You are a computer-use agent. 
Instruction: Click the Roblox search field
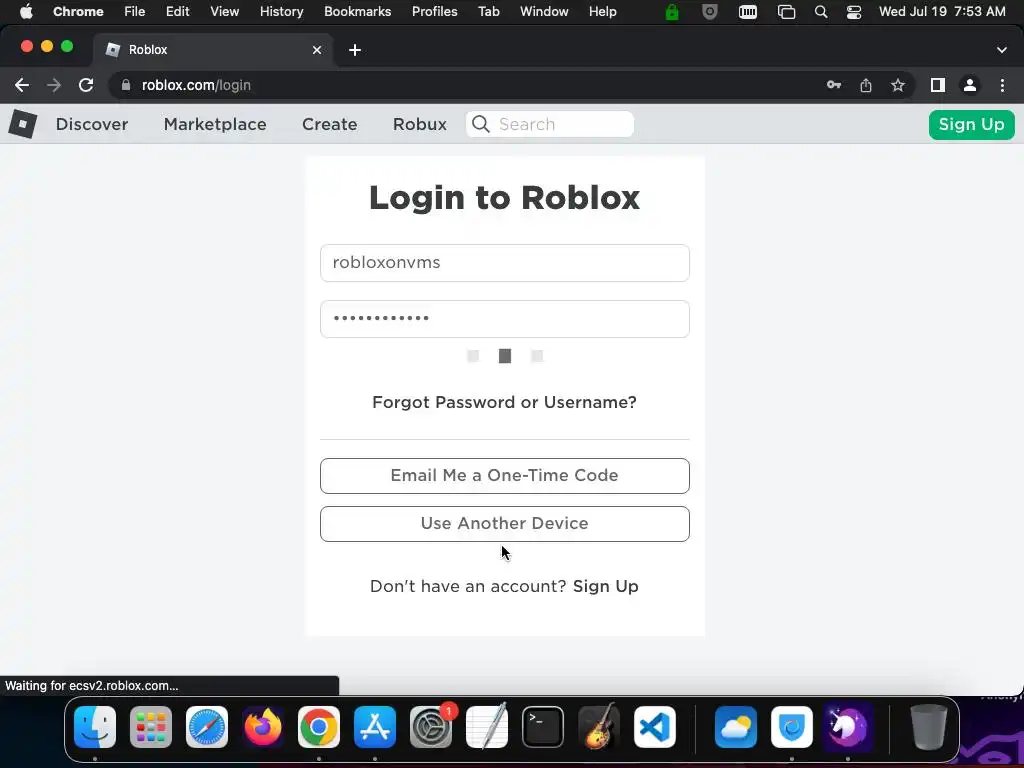tap(550, 124)
